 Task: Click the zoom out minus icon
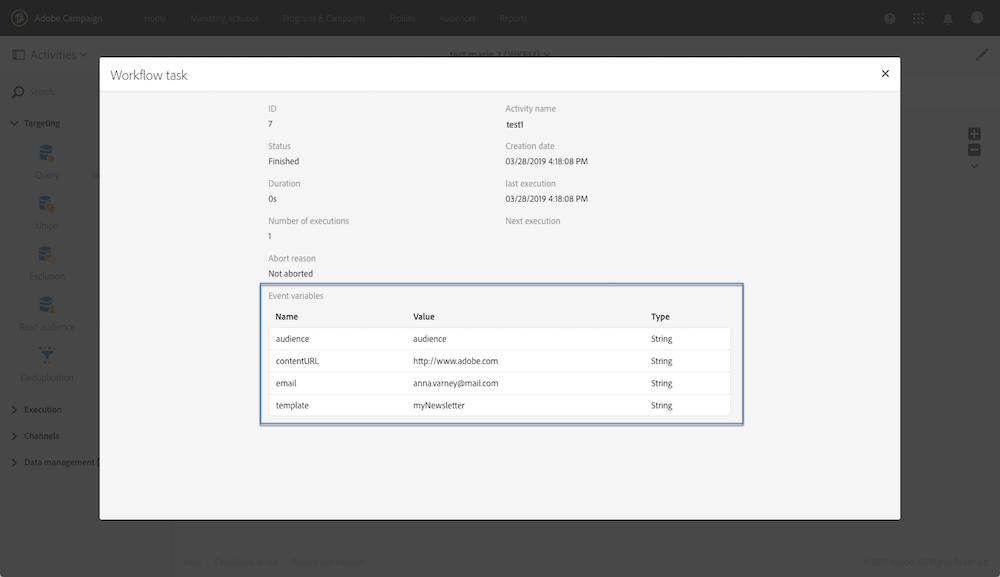click(x=974, y=150)
